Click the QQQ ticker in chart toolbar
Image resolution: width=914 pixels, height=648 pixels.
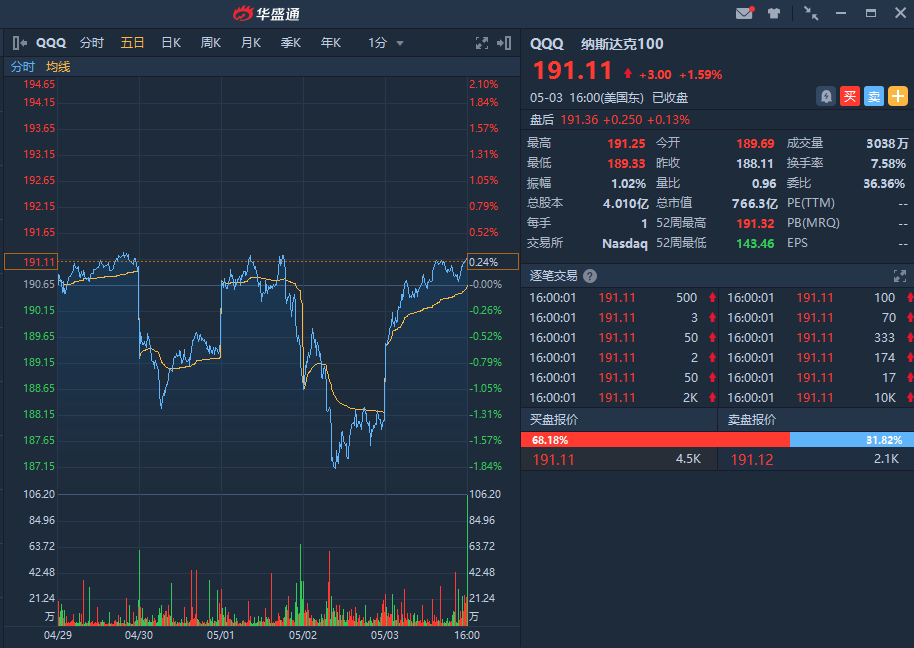click(51, 43)
